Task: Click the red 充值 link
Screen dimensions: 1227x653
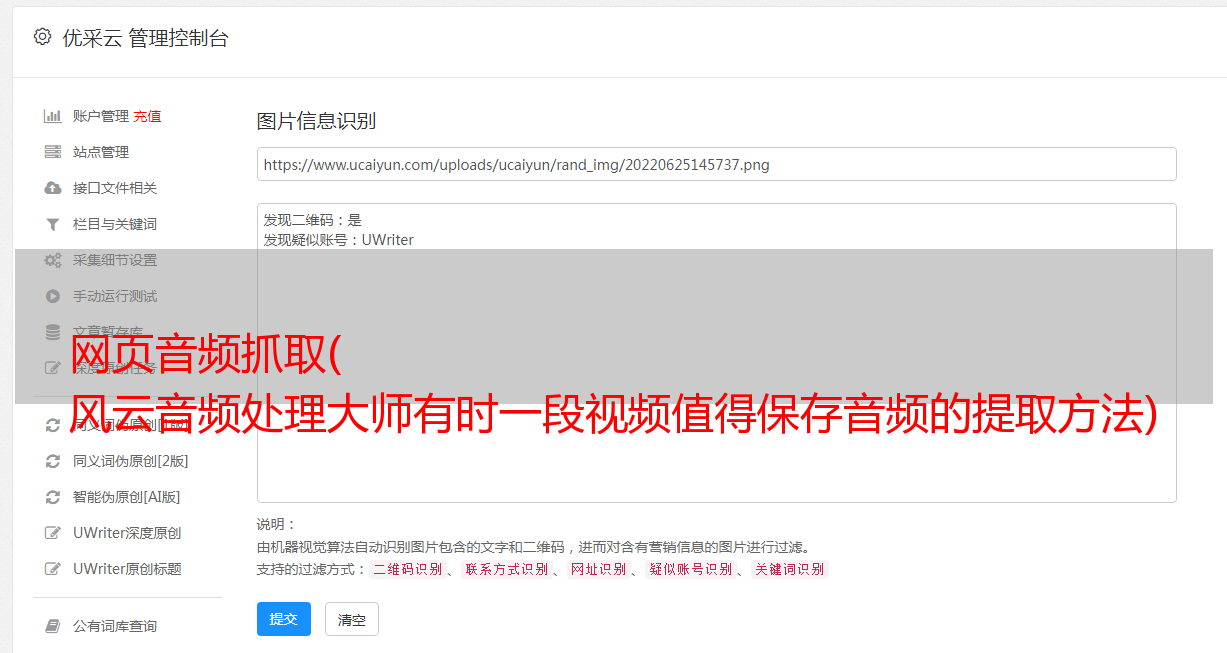Action: (x=147, y=116)
